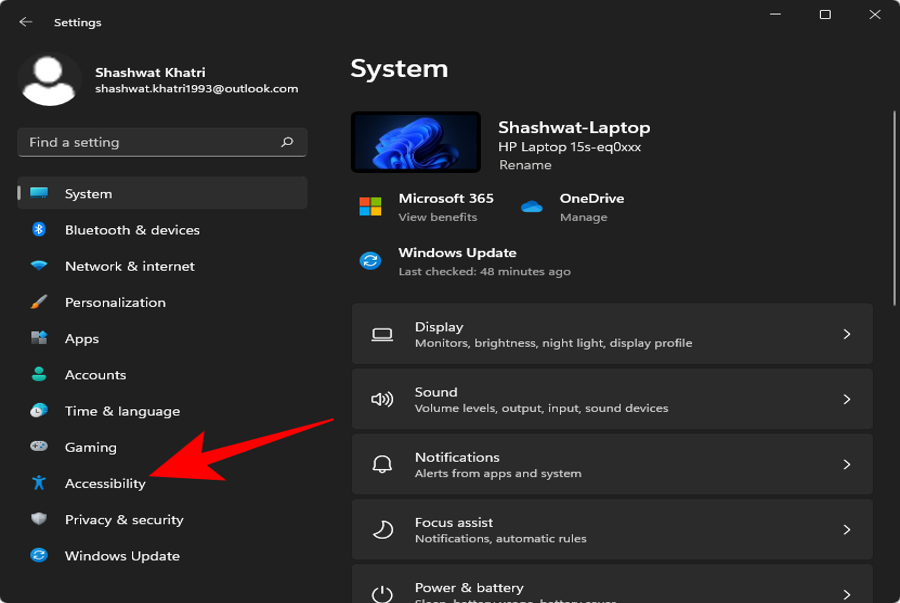Click the Apps icon in sidebar

pyautogui.click(x=39, y=338)
